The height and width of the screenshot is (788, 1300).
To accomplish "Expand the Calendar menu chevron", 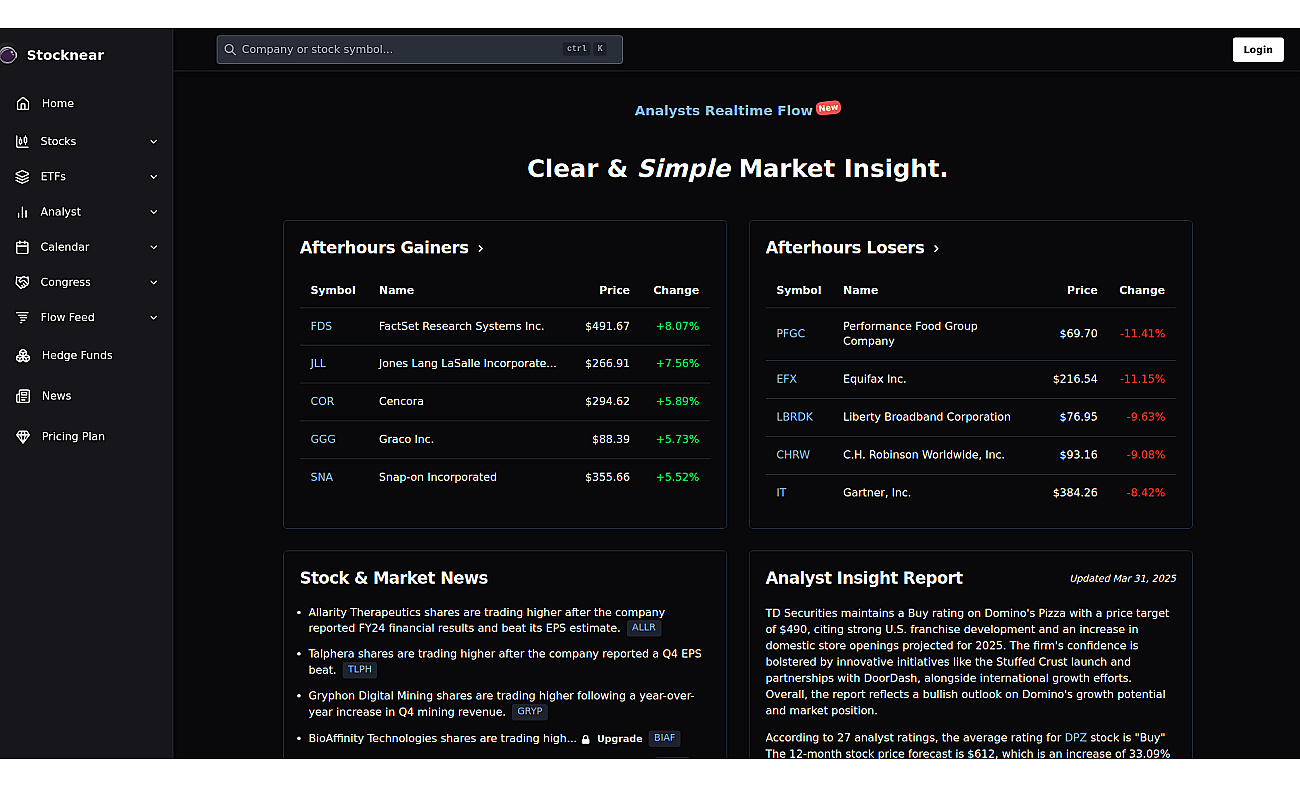I will coord(154,247).
